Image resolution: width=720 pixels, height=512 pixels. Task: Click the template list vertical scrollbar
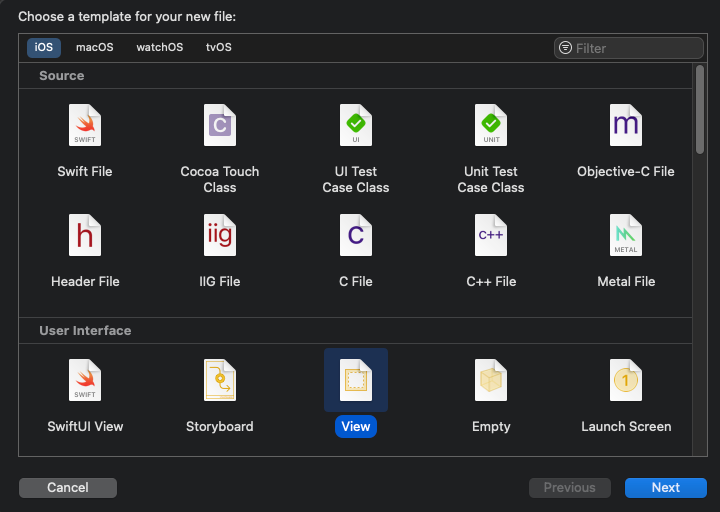tap(700, 109)
